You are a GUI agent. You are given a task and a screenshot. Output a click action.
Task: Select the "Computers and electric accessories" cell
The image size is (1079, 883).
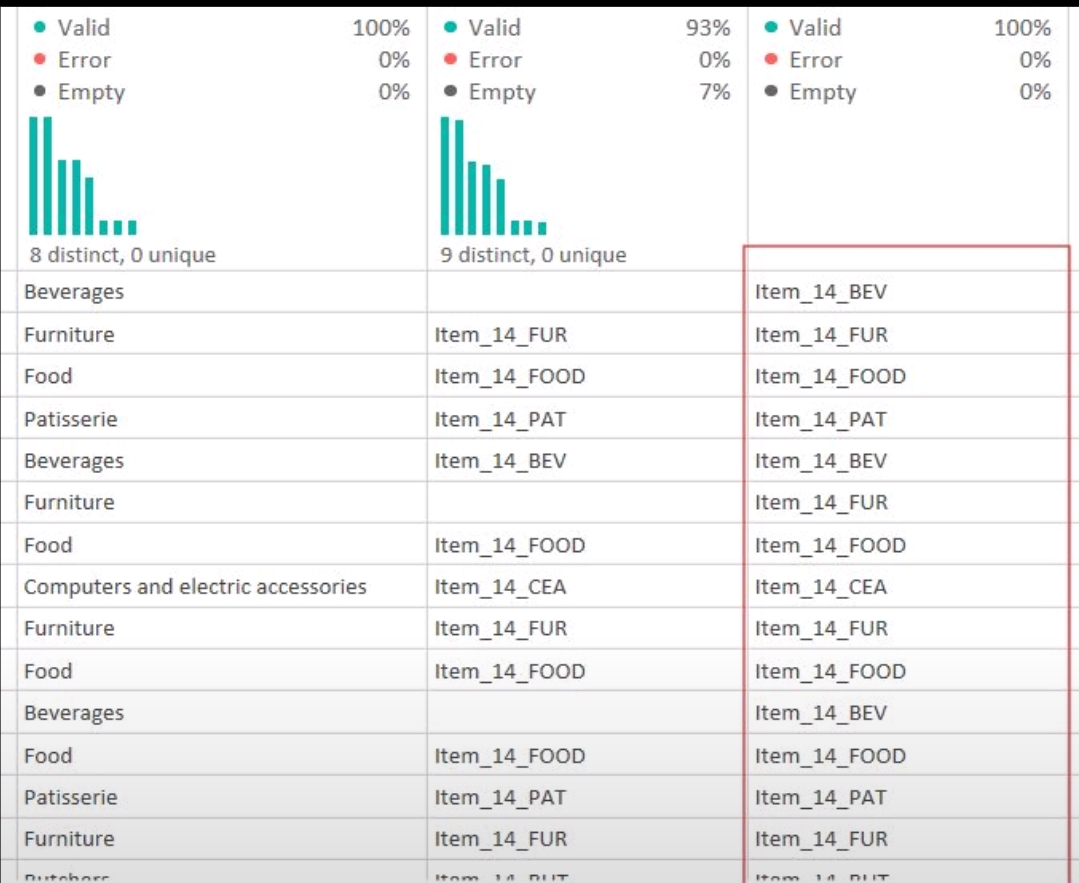(x=195, y=586)
